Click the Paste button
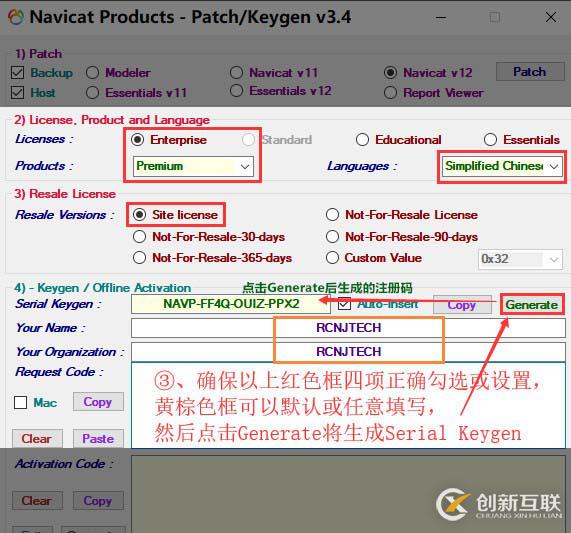571x533 pixels. [98, 438]
